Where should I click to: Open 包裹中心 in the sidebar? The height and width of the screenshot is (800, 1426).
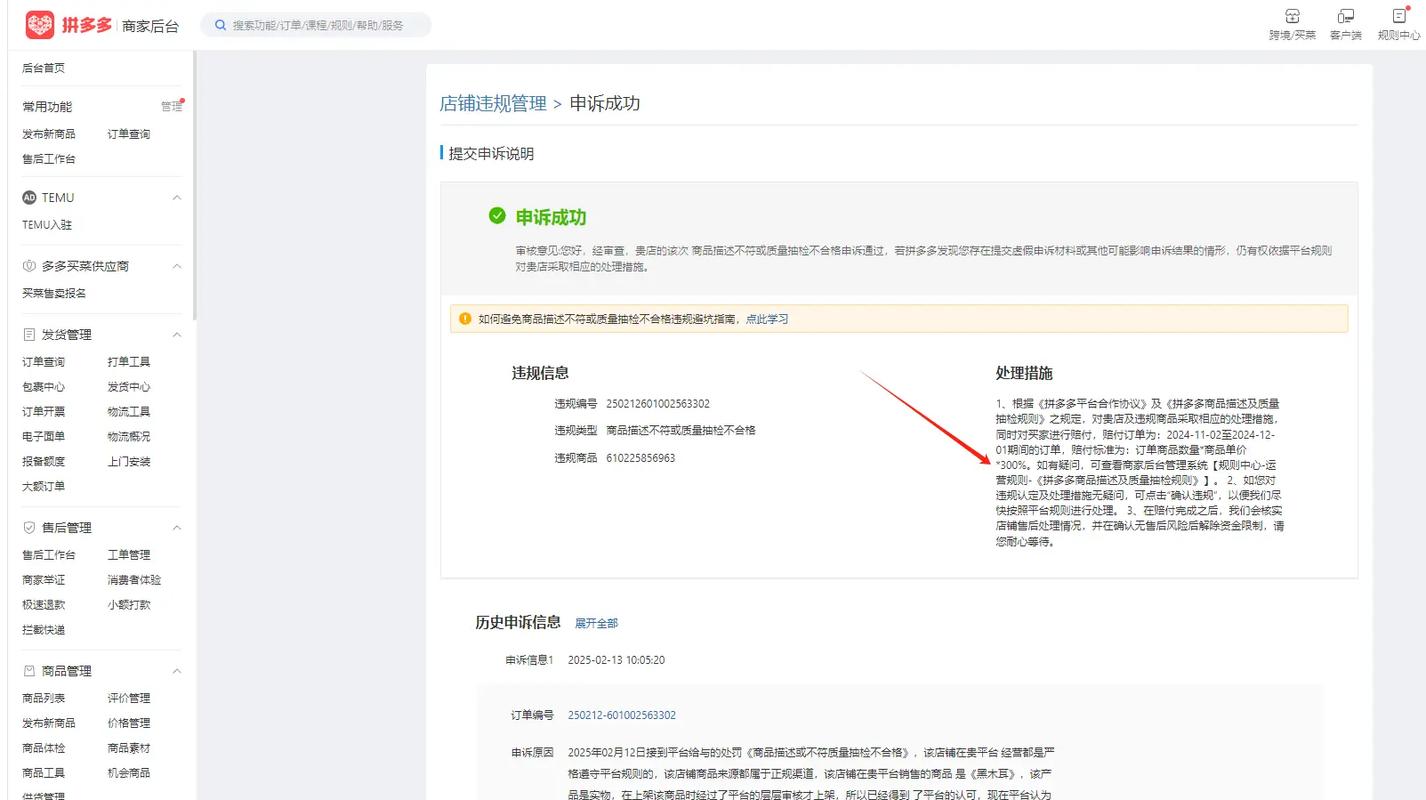[x=43, y=387]
